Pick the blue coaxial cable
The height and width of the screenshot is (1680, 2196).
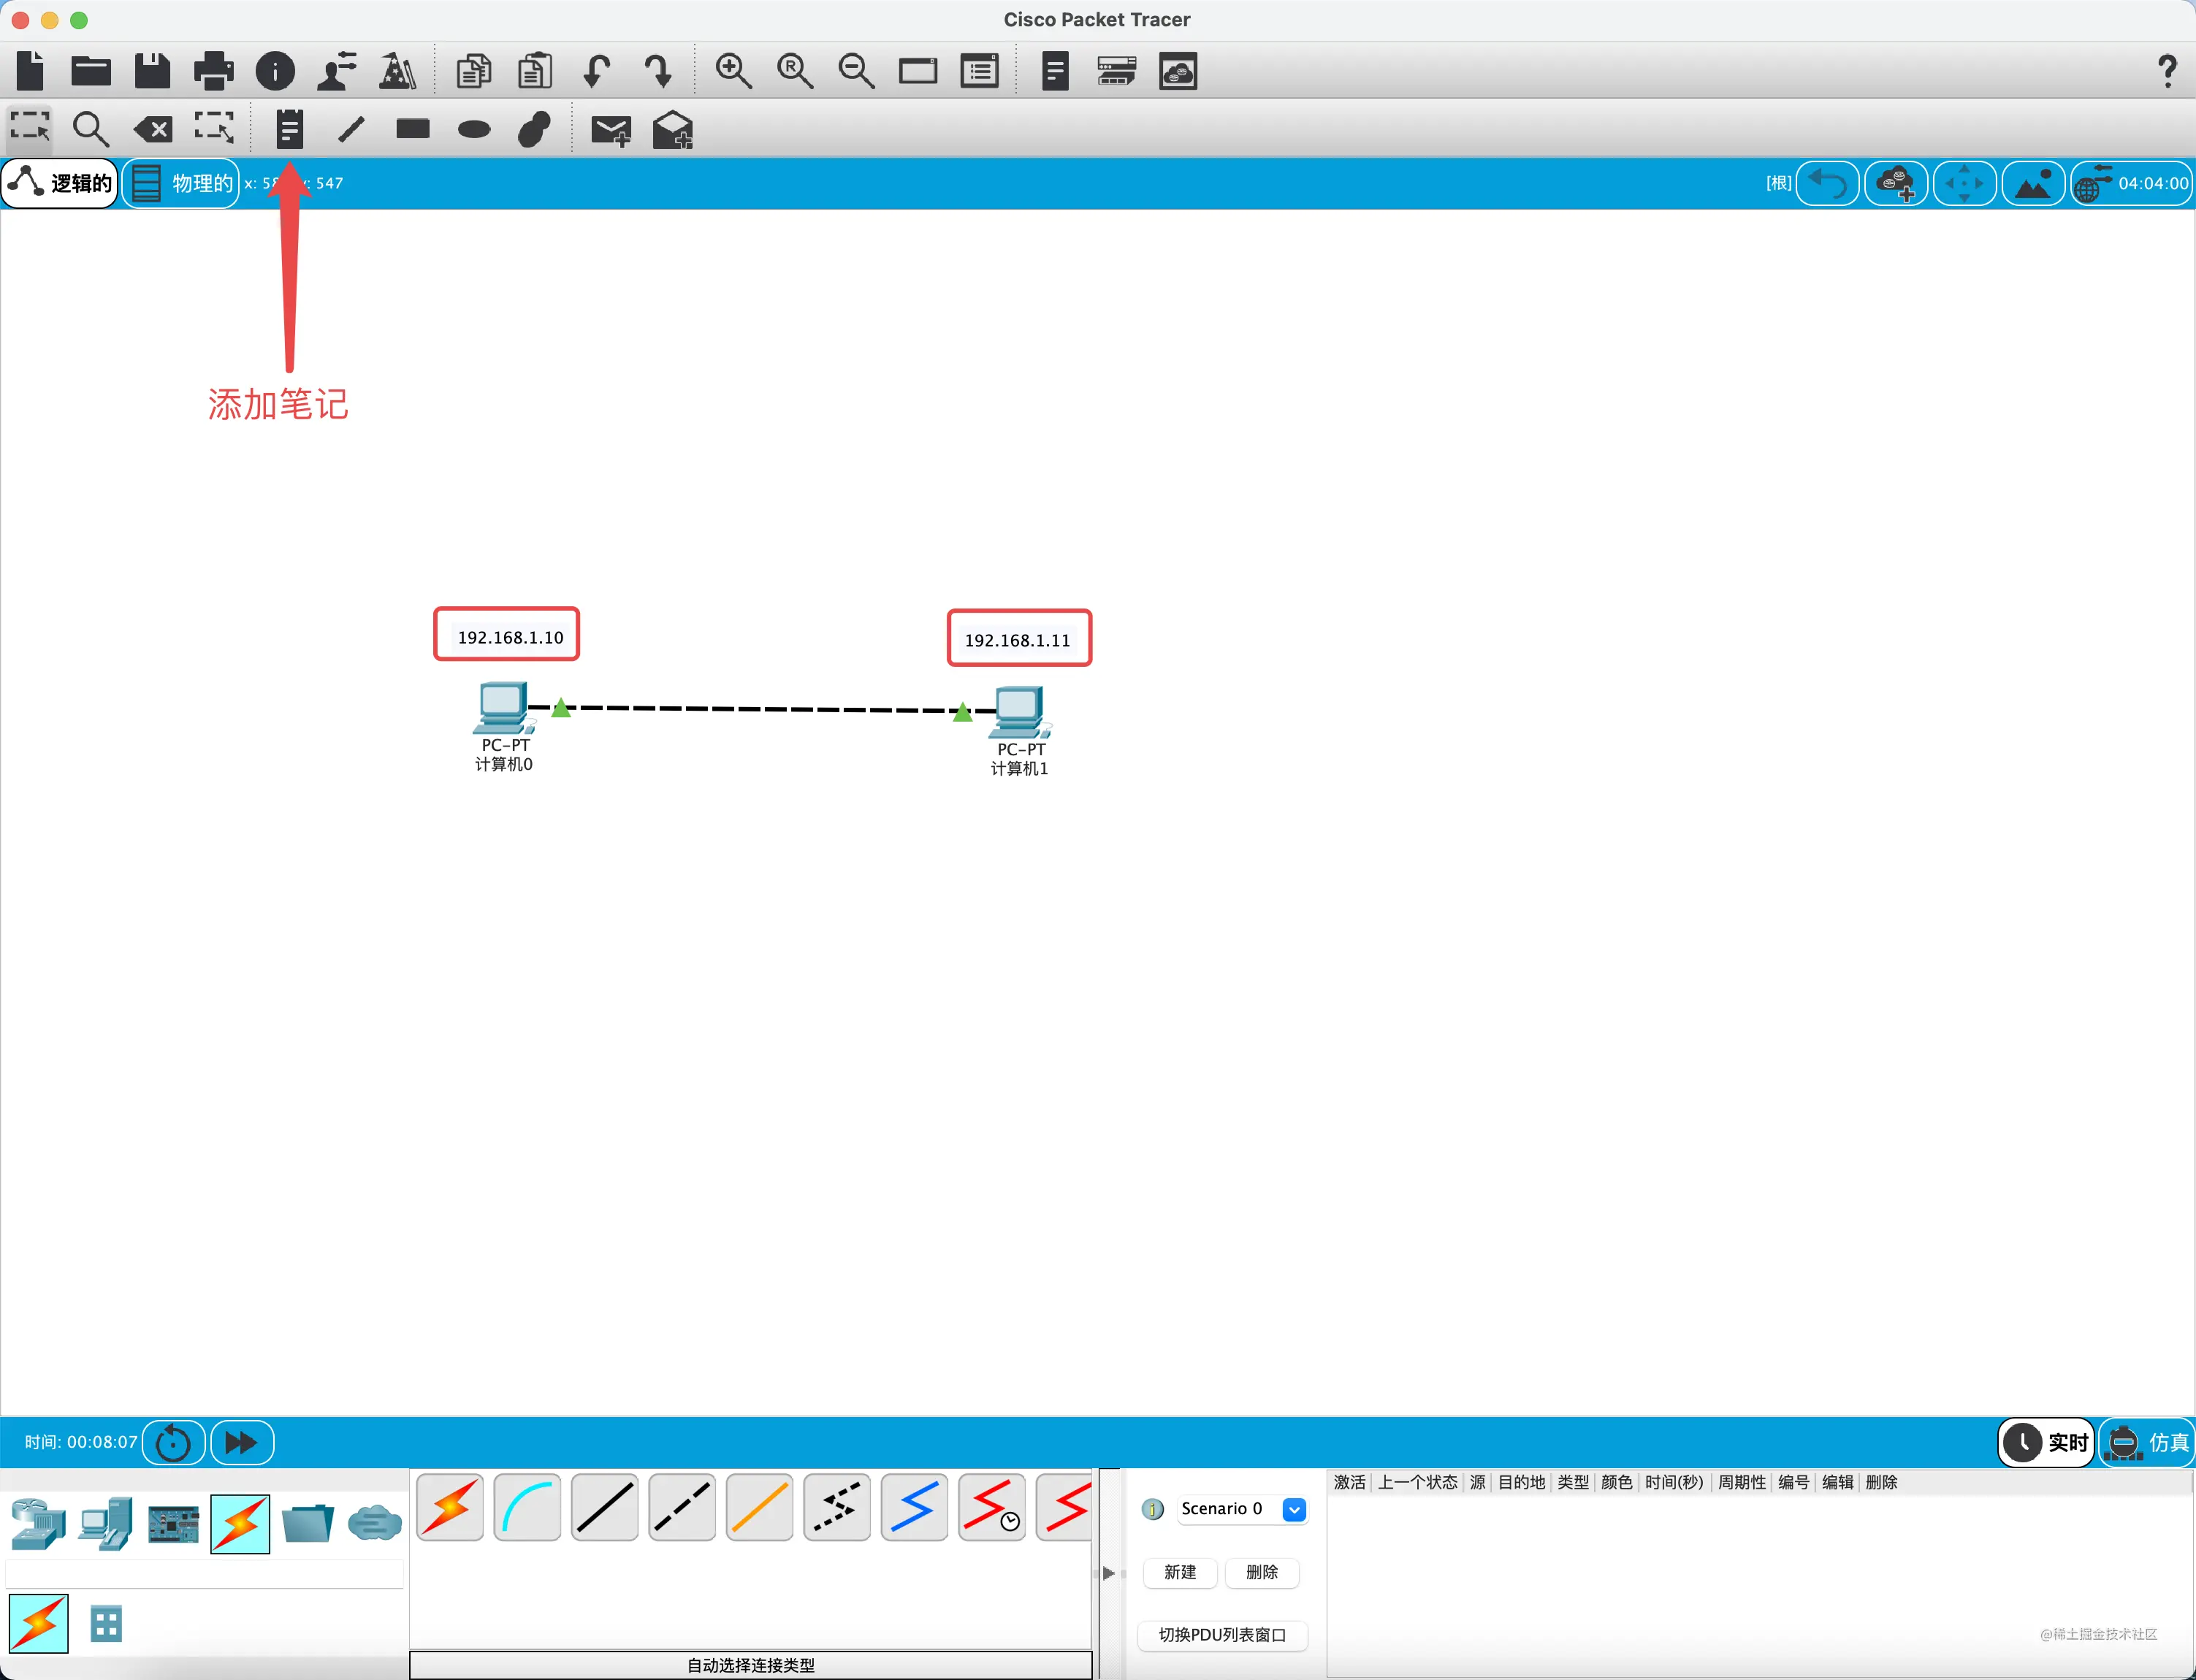(914, 1507)
